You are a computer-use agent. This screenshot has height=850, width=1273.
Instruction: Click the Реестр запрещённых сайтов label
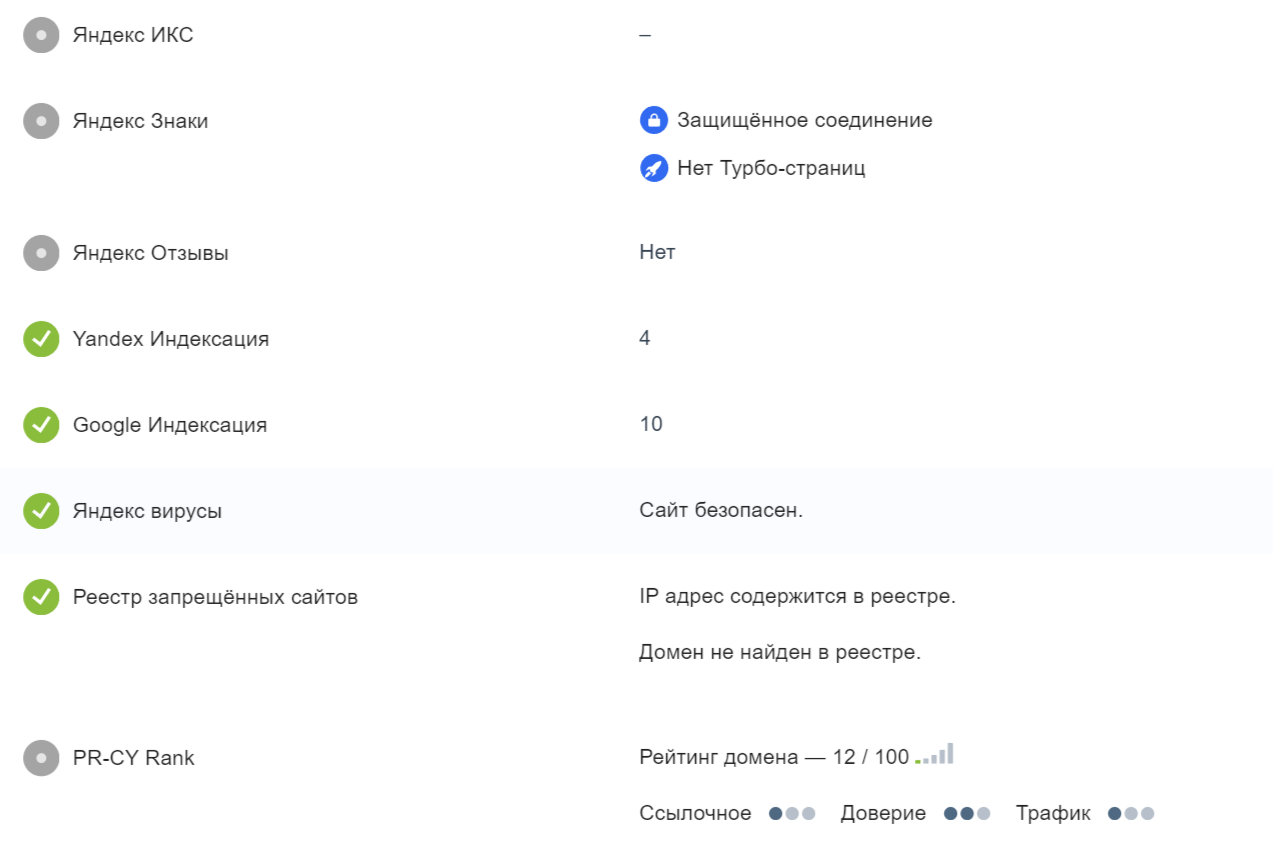[215, 597]
